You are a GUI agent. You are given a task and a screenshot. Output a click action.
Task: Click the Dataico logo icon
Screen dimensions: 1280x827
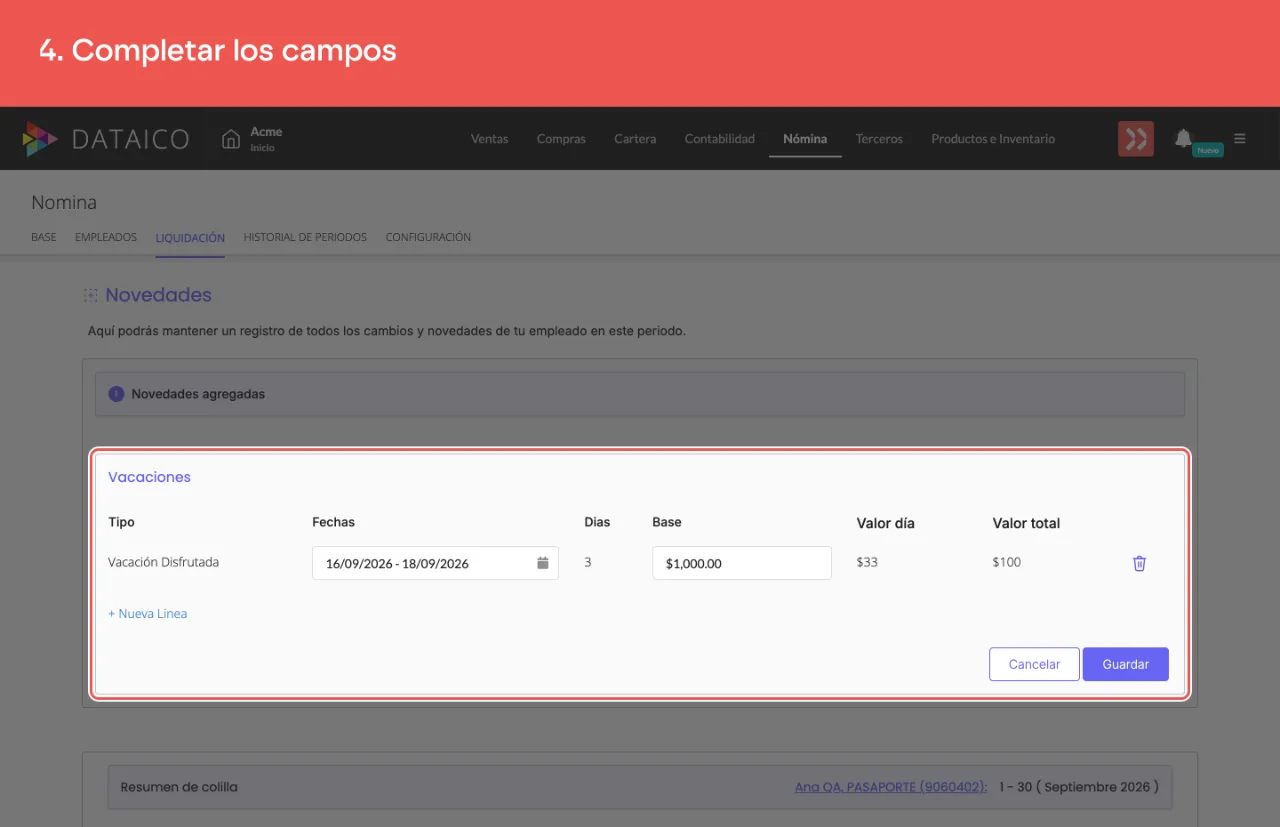[x=41, y=139]
